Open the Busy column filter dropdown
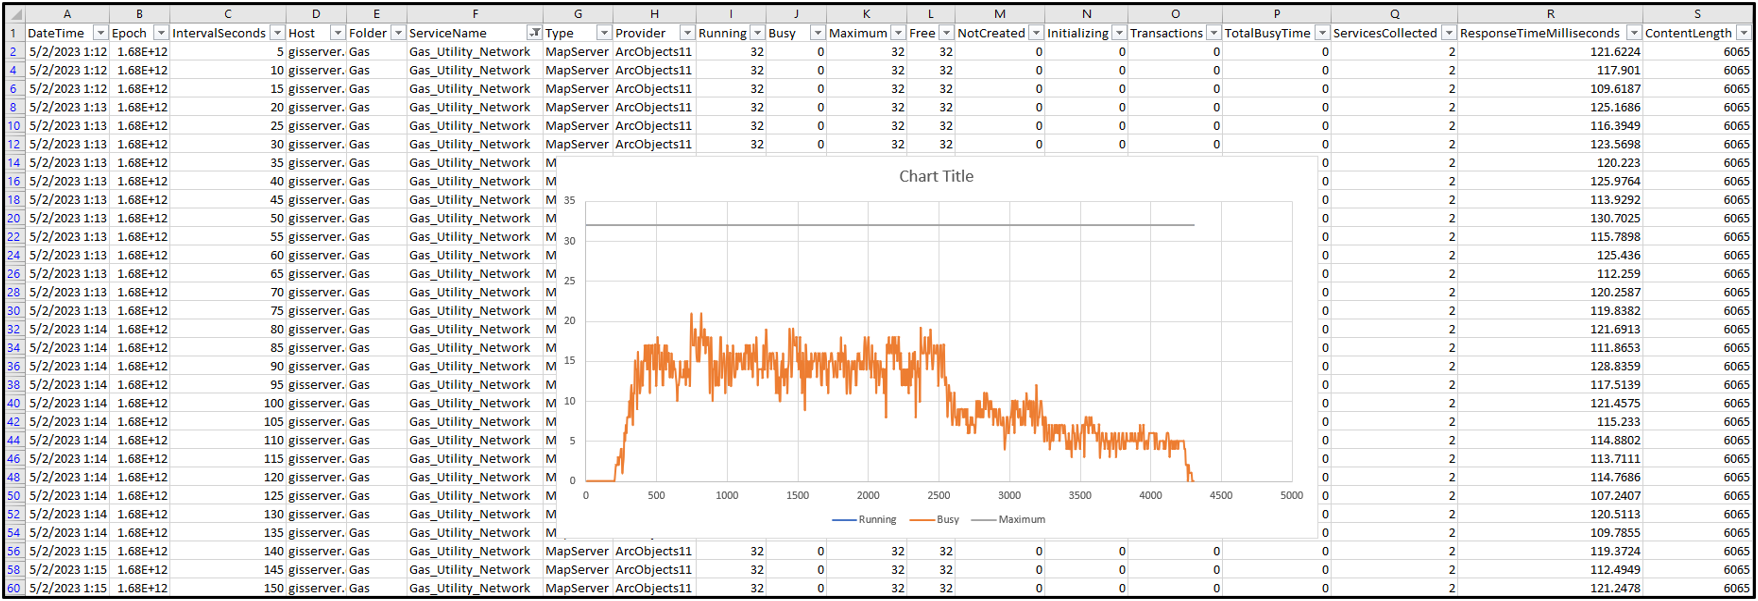 [x=817, y=33]
